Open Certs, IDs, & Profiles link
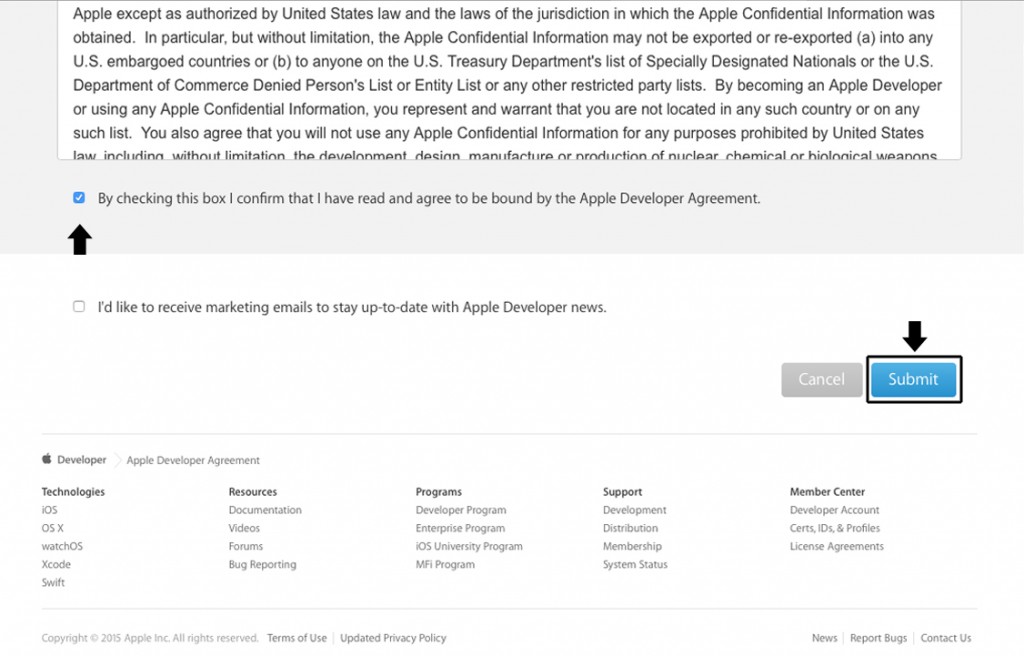The image size is (1024, 656). tap(835, 528)
